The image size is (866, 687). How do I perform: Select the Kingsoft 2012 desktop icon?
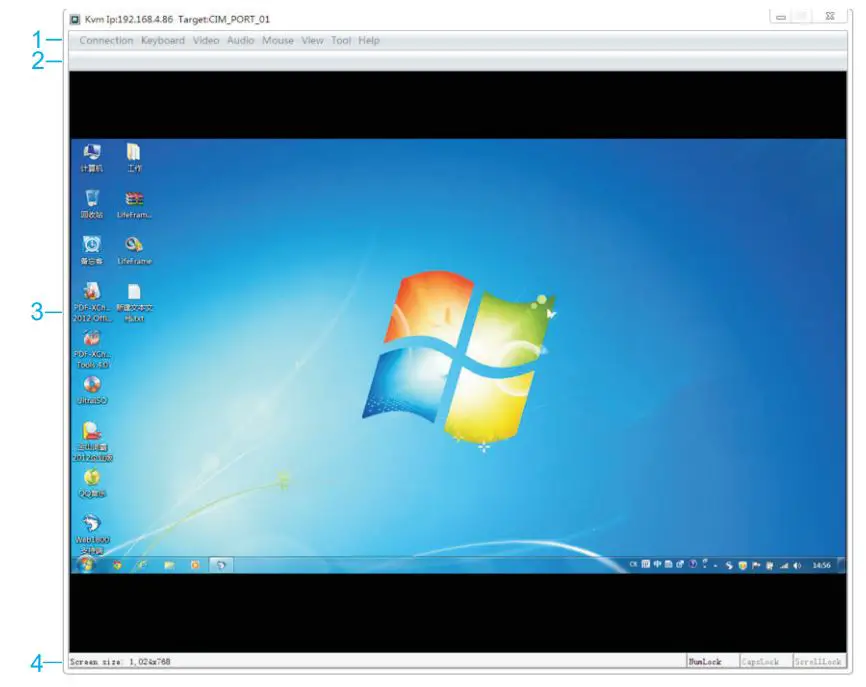click(x=92, y=442)
